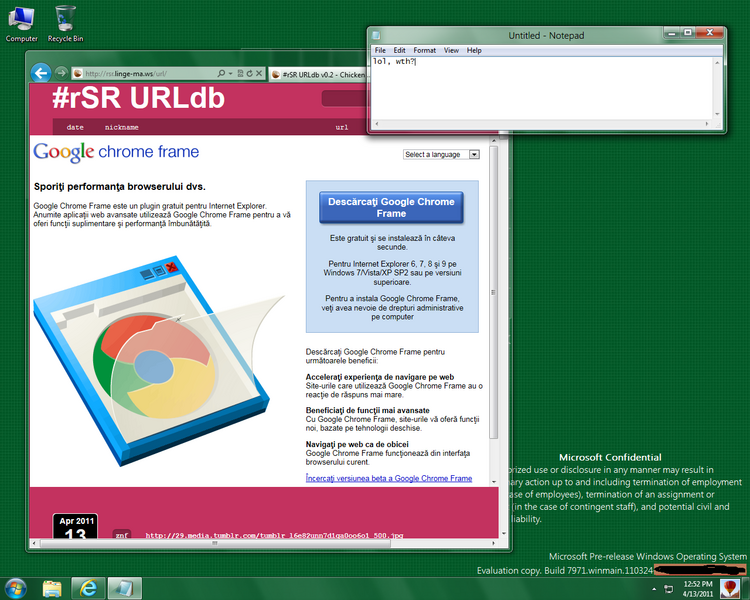The width and height of the screenshot is (750, 600).
Task: Click the nickname column header
Action: point(121,127)
